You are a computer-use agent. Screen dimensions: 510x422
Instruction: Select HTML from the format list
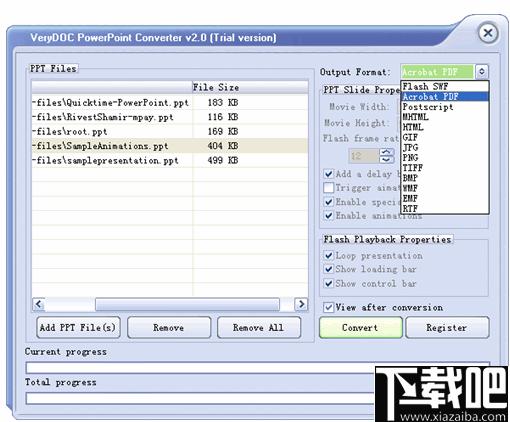tap(445, 127)
